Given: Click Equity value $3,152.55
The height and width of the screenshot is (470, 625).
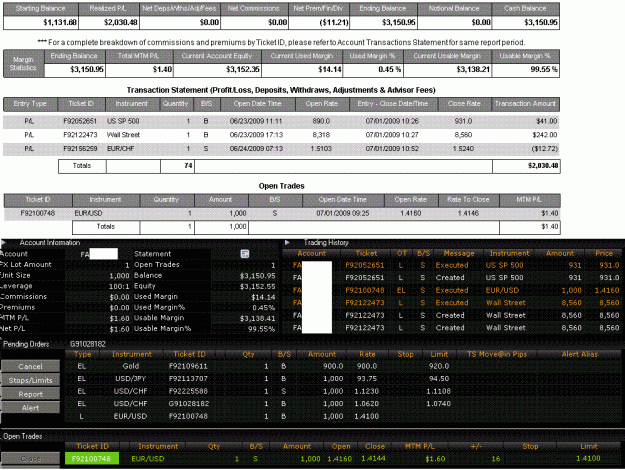Looking at the screenshot, I should pos(257,286).
